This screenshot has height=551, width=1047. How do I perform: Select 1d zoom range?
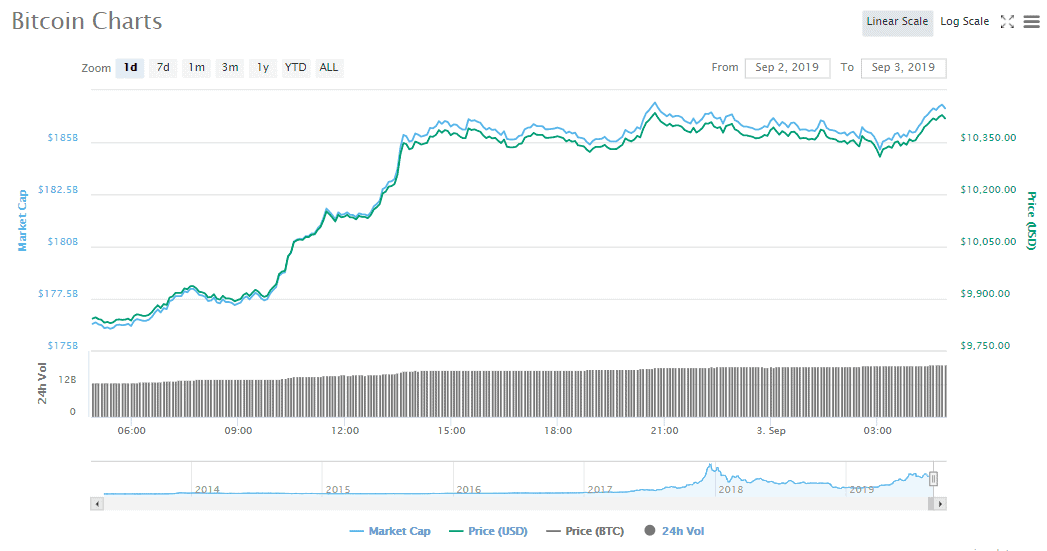(130, 67)
